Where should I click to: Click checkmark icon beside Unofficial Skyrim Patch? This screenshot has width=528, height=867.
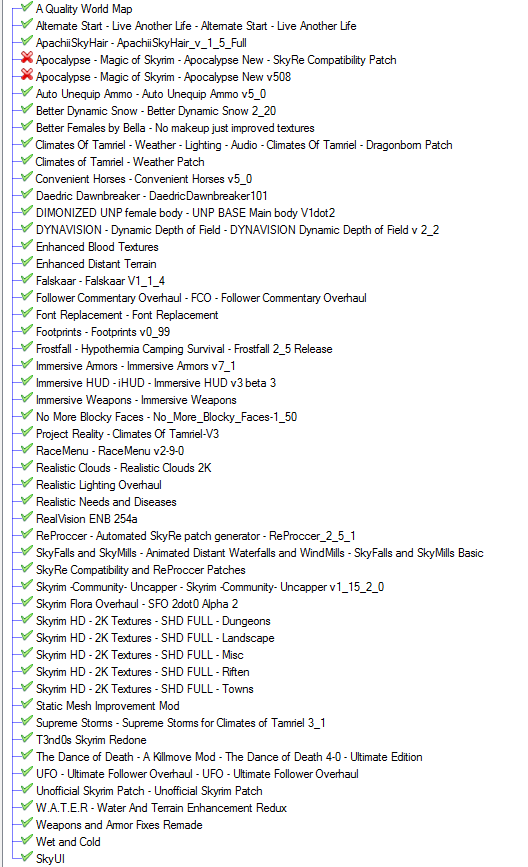[27, 789]
